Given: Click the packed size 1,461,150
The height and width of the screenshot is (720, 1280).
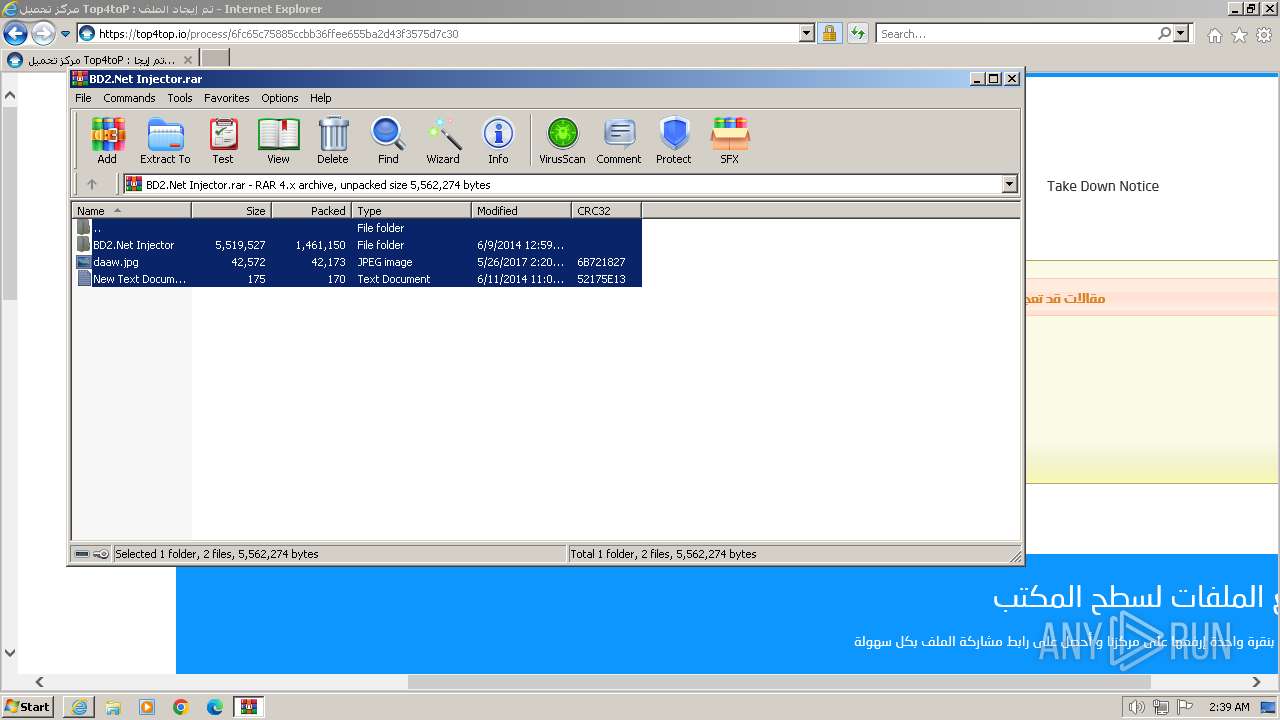Looking at the screenshot, I should [x=320, y=245].
